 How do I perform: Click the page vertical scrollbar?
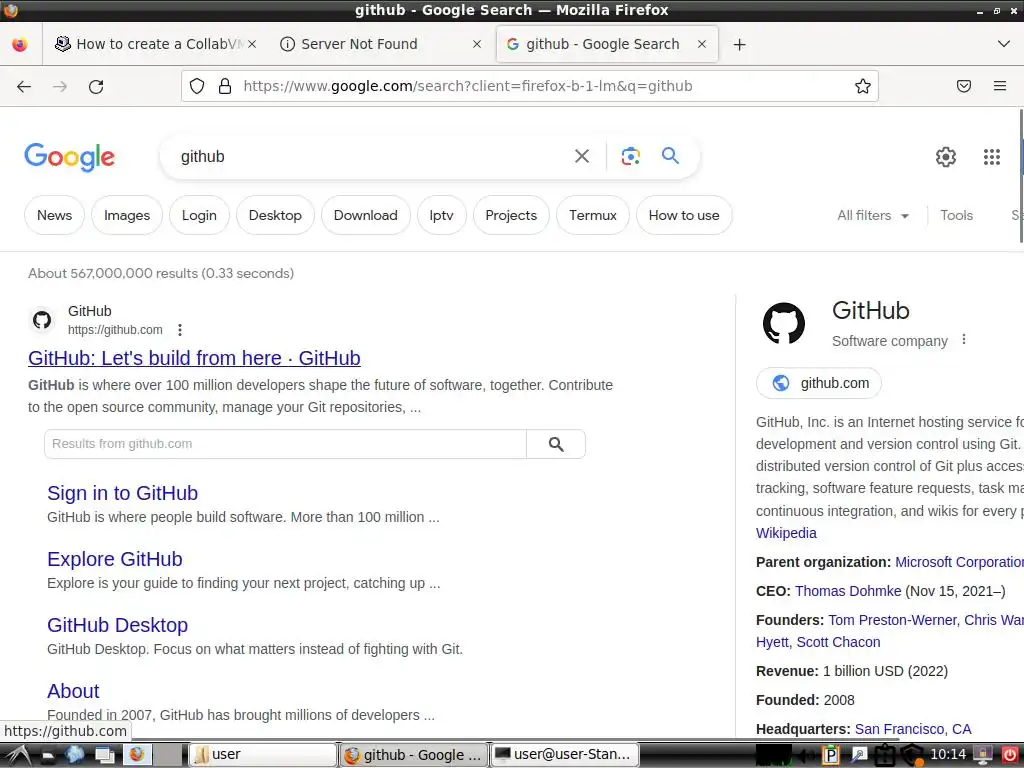pyautogui.click(x=1021, y=176)
